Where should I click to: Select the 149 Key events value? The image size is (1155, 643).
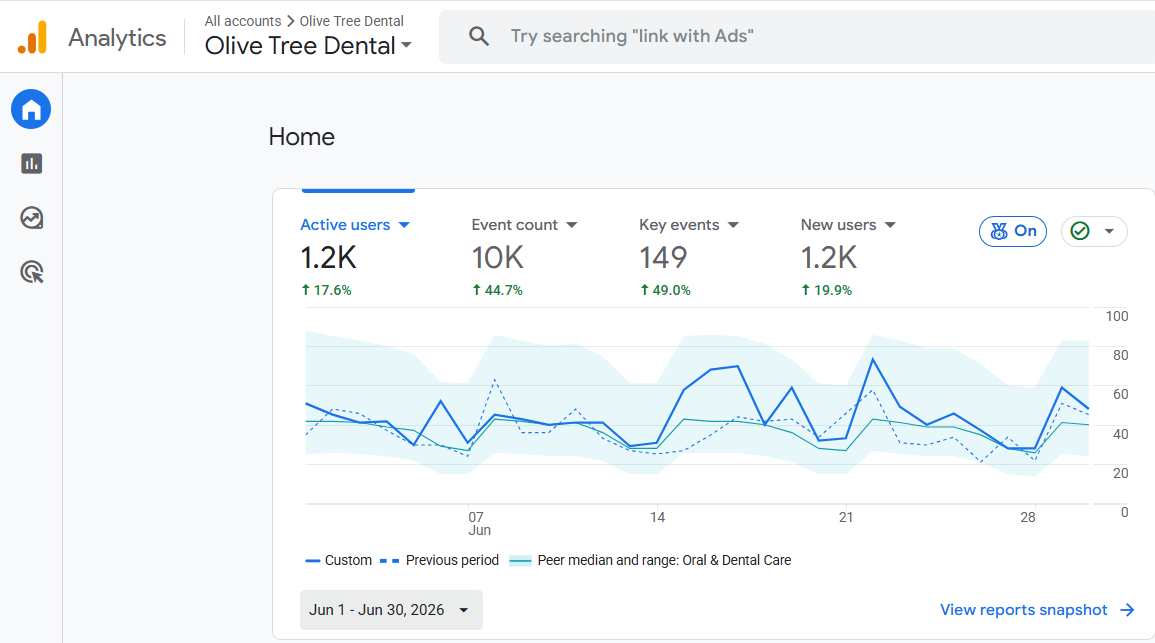(x=663, y=258)
